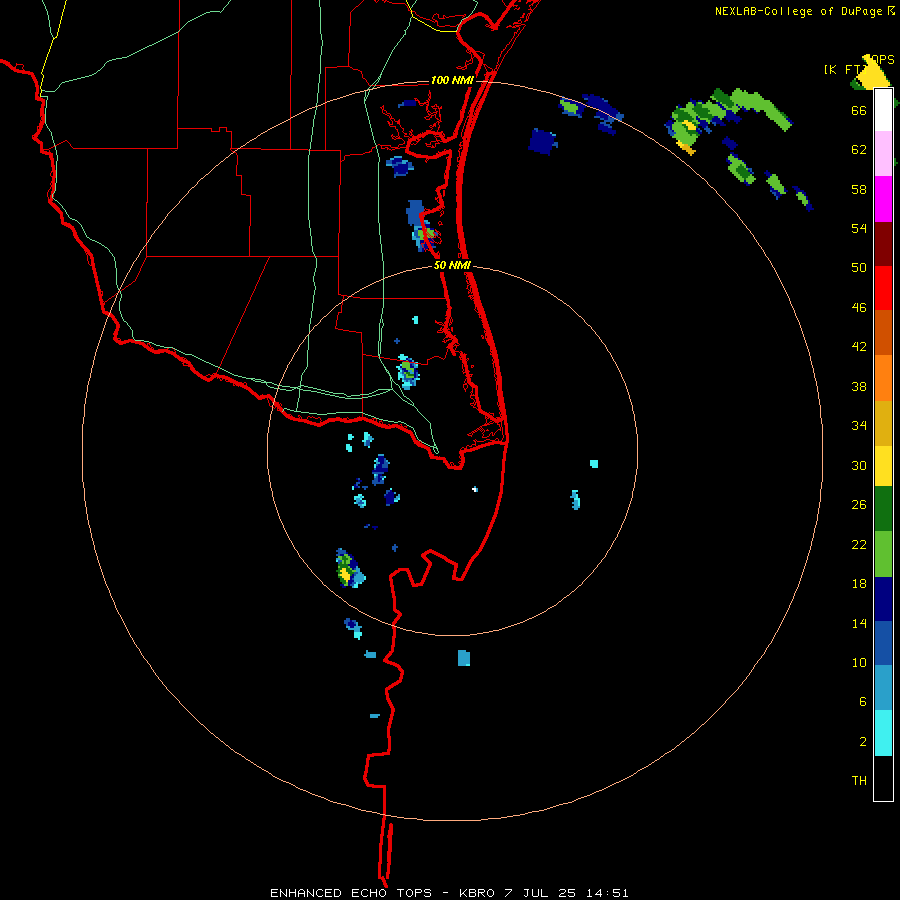Screen dimensions: 900x900
Task: Select the bright yellow legend swatch
Action: [883, 466]
